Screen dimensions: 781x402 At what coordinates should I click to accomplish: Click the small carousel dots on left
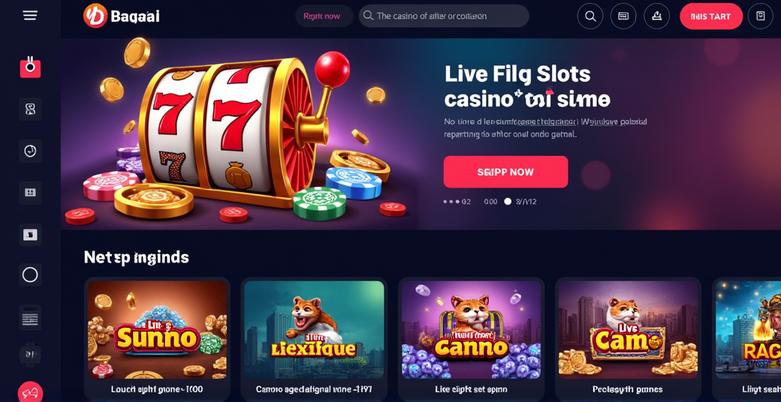tap(452, 202)
